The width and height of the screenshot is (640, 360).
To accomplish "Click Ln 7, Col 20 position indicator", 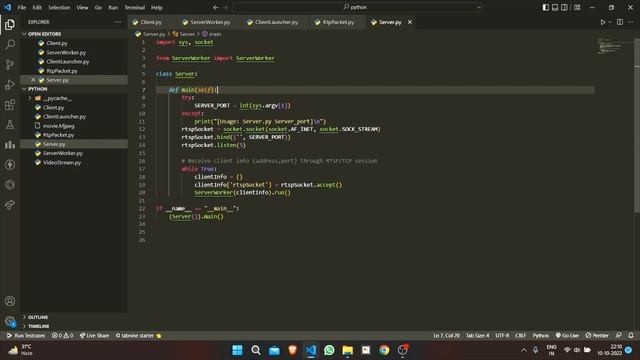I will pyautogui.click(x=447, y=336).
